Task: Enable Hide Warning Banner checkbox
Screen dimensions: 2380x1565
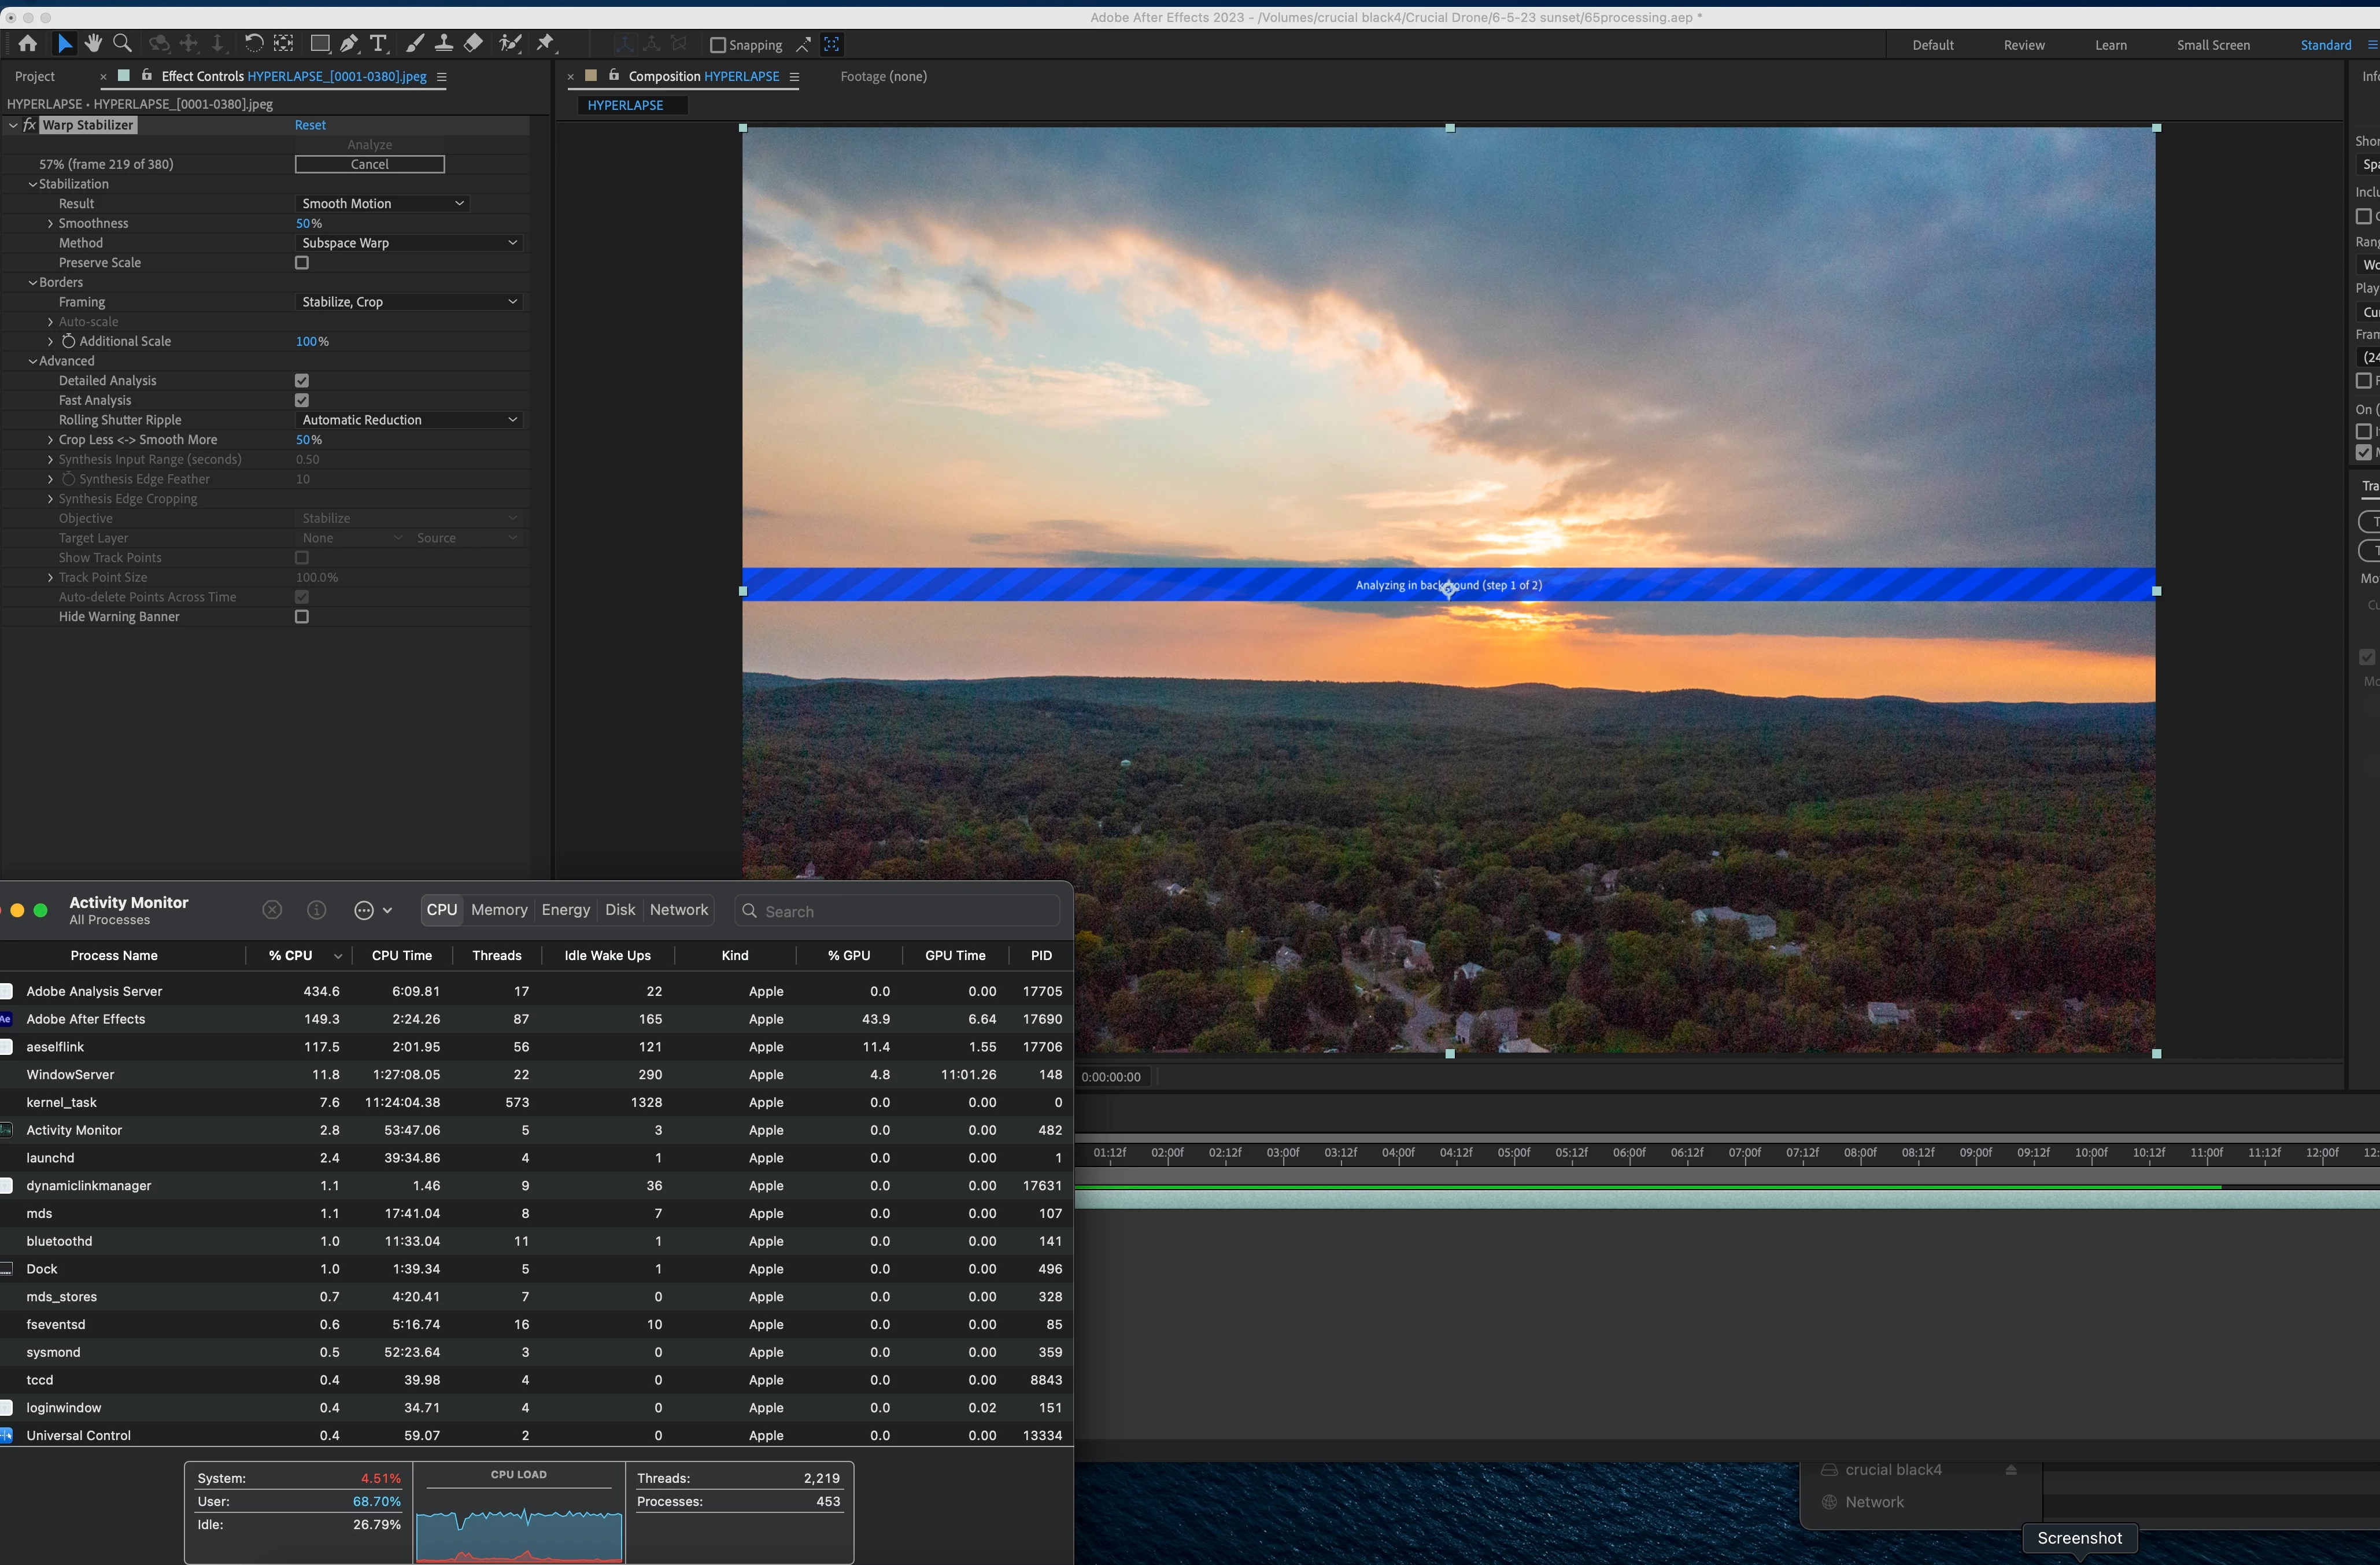Action: tap(302, 617)
